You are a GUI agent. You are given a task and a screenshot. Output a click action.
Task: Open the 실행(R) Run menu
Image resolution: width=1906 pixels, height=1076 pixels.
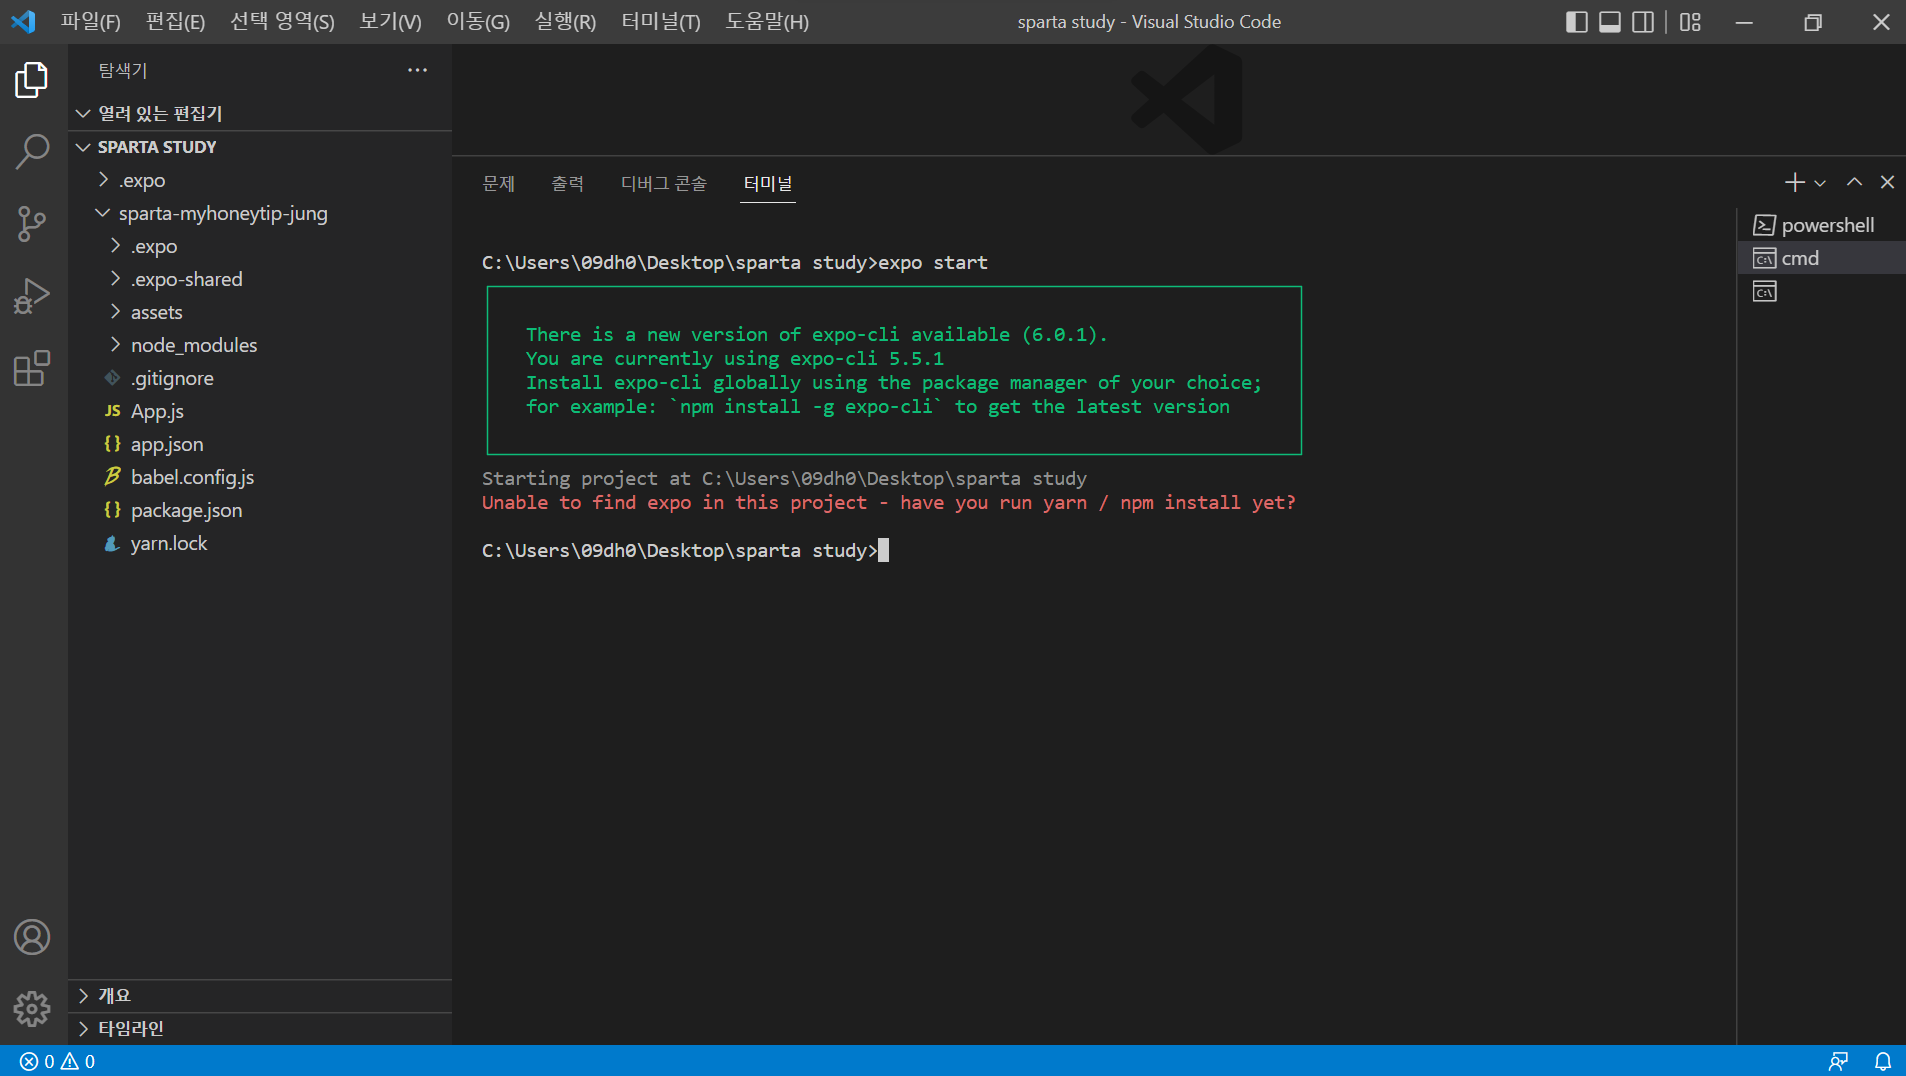point(565,21)
